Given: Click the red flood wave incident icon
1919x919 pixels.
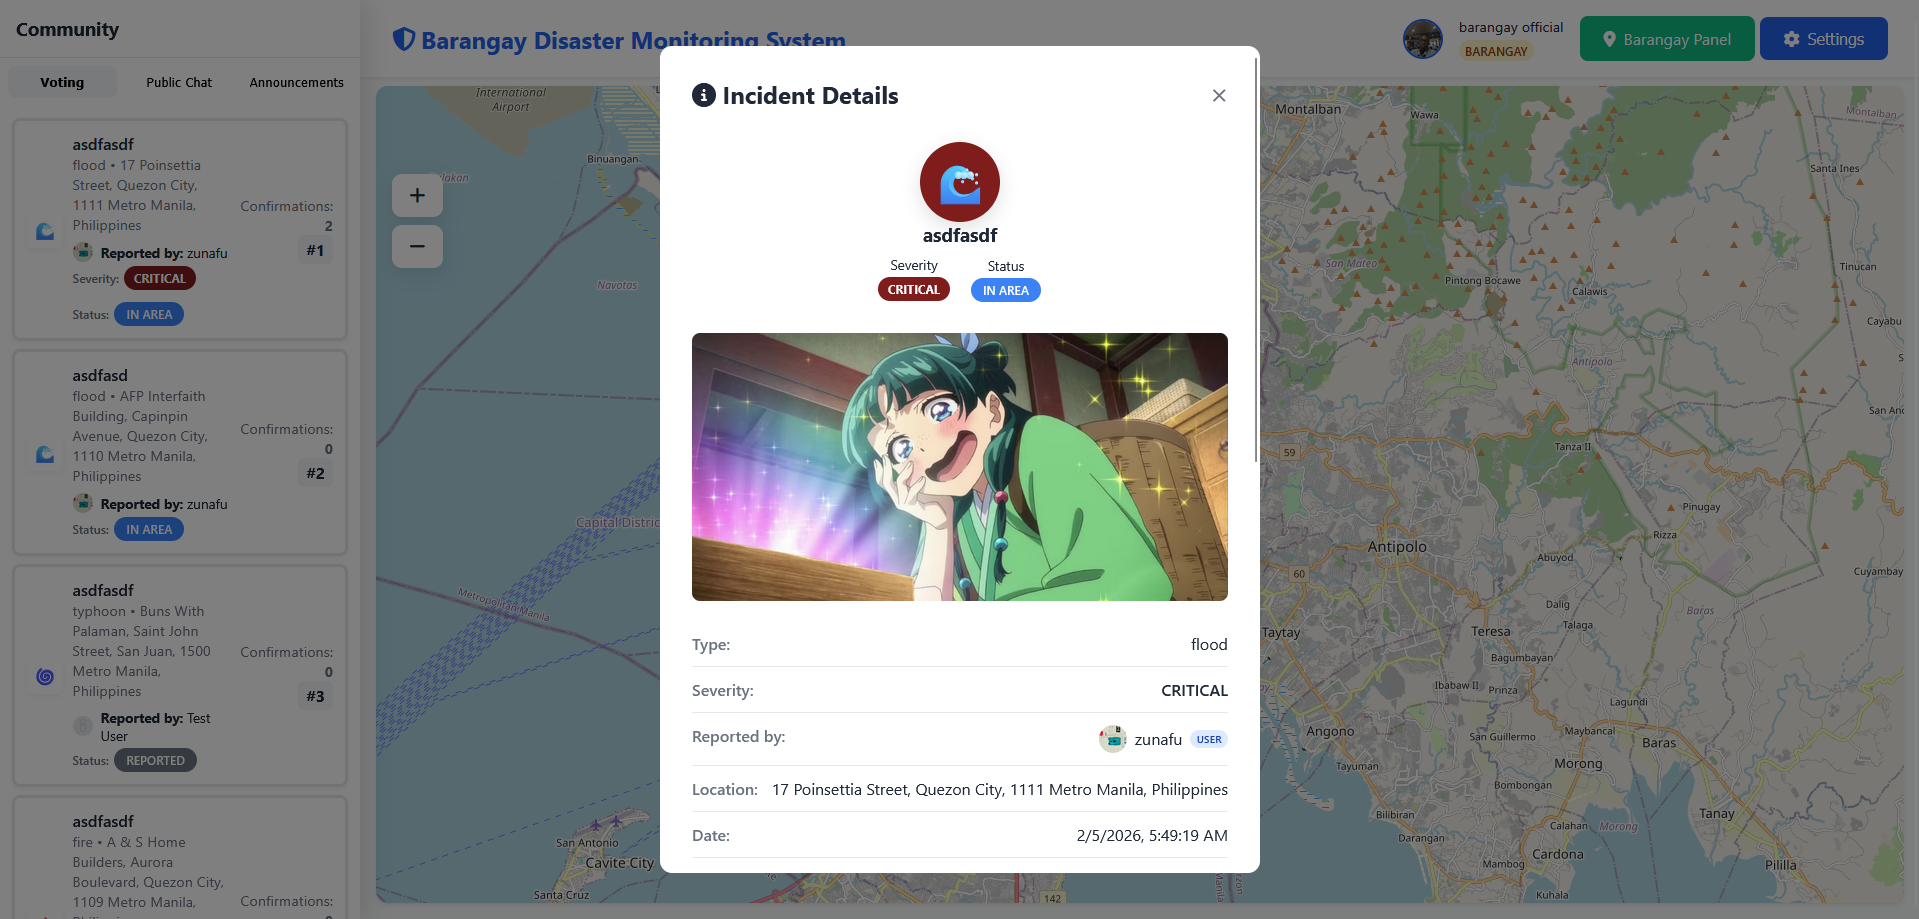Looking at the screenshot, I should [960, 182].
